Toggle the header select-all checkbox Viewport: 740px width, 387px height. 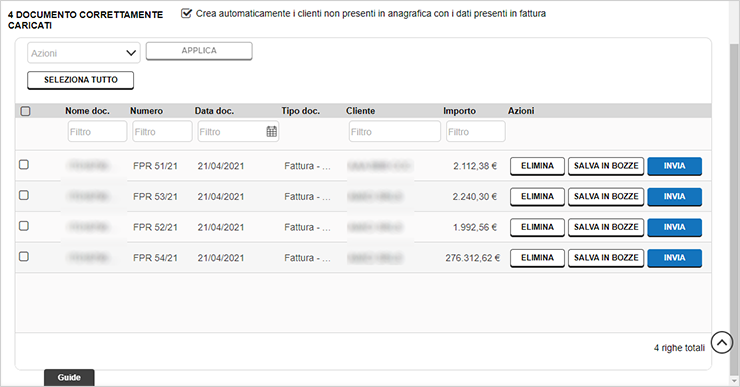[25, 111]
